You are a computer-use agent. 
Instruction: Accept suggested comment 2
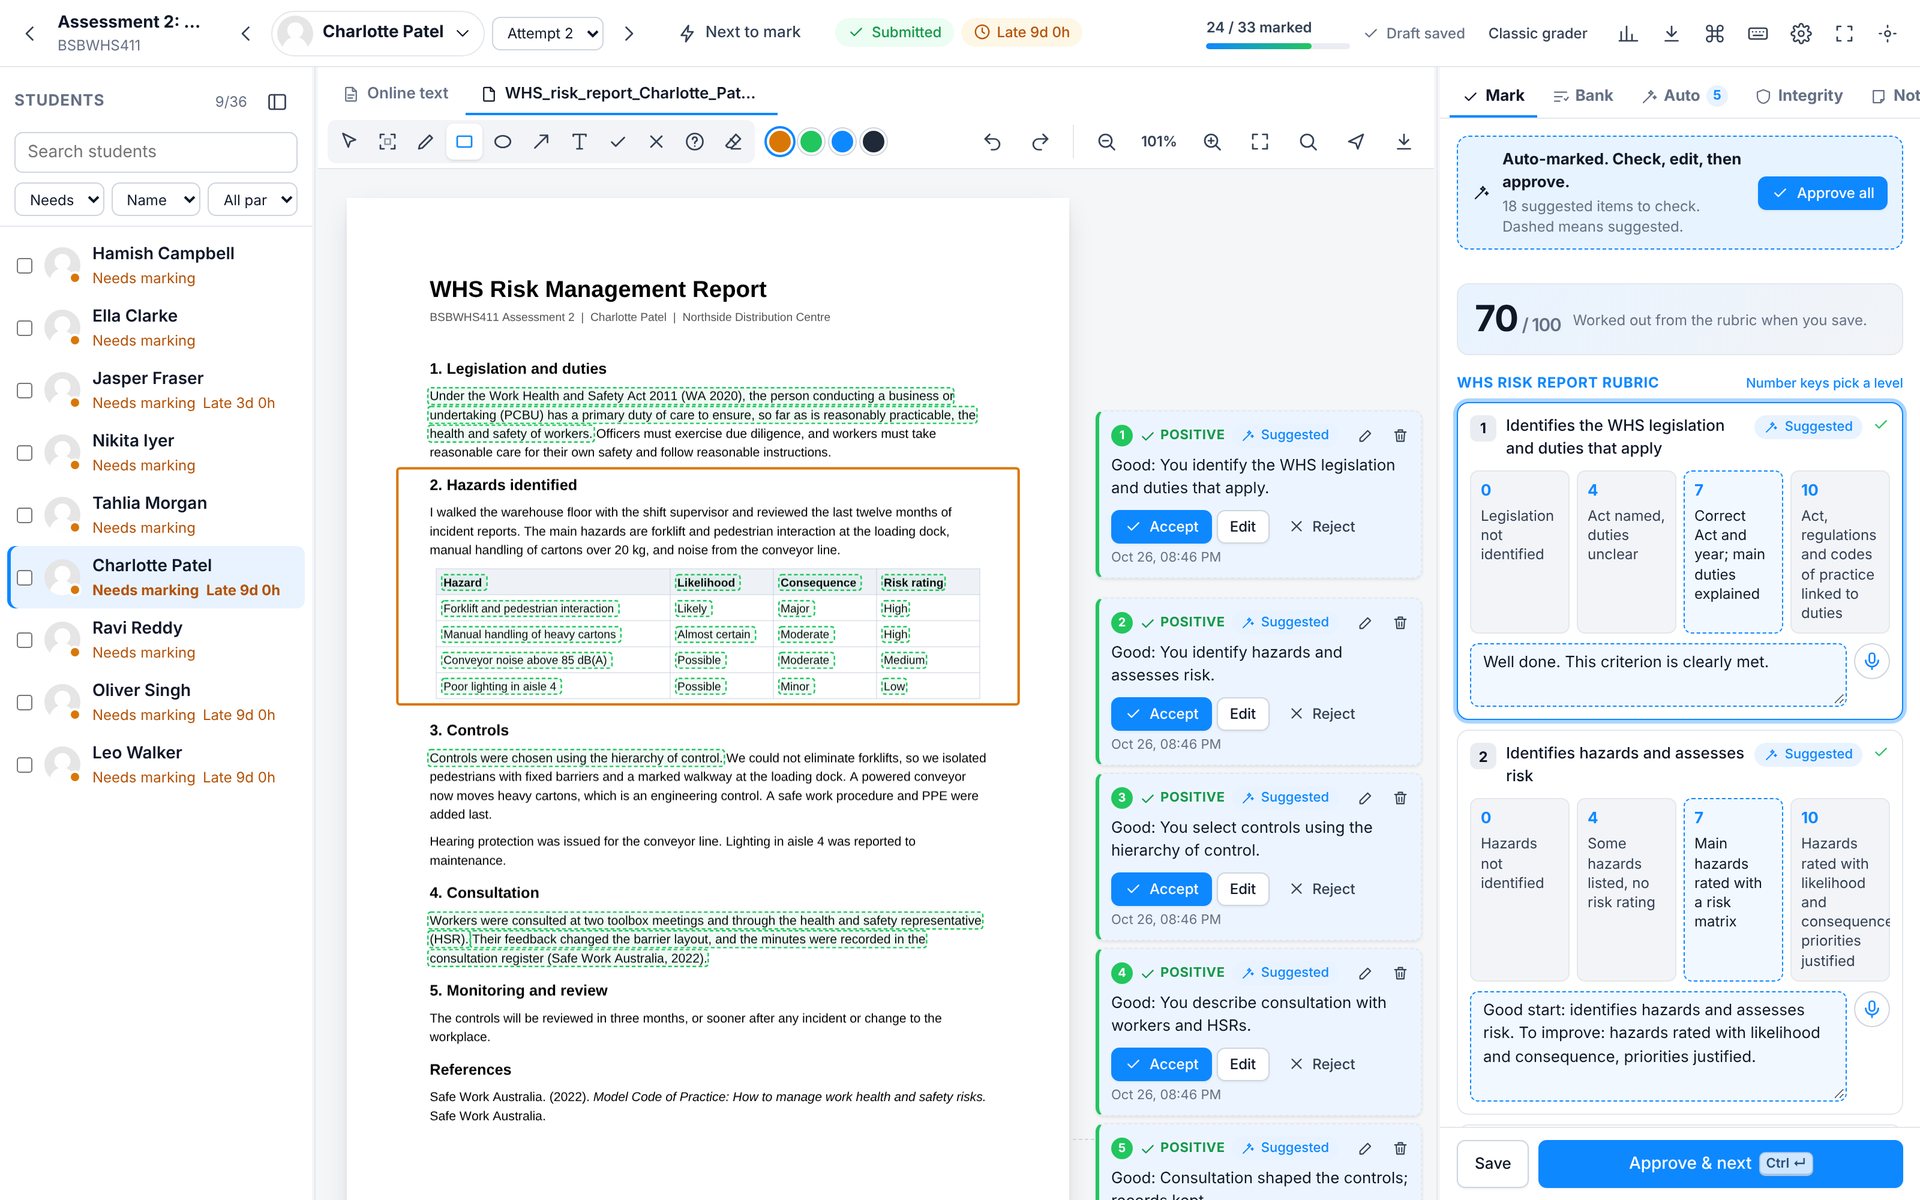1161,714
